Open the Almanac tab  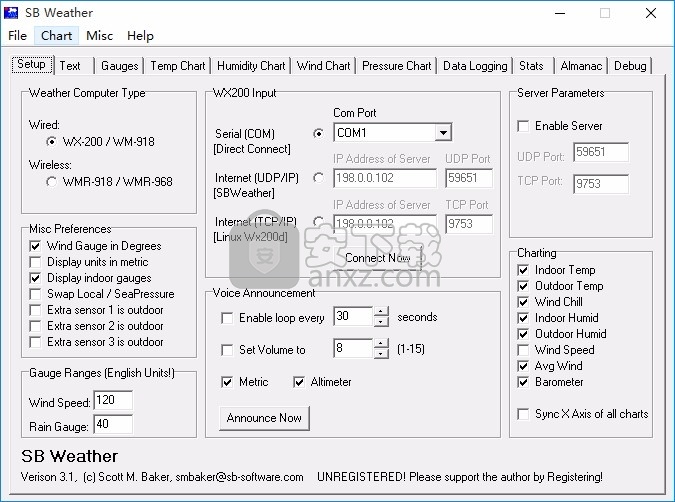pos(581,66)
